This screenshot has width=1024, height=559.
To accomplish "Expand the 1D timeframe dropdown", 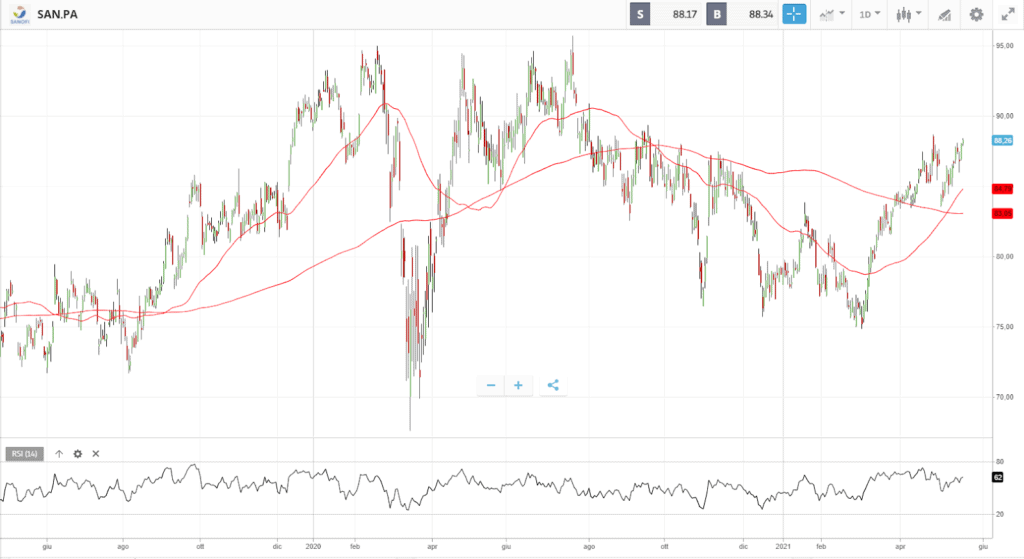I will coord(871,14).
